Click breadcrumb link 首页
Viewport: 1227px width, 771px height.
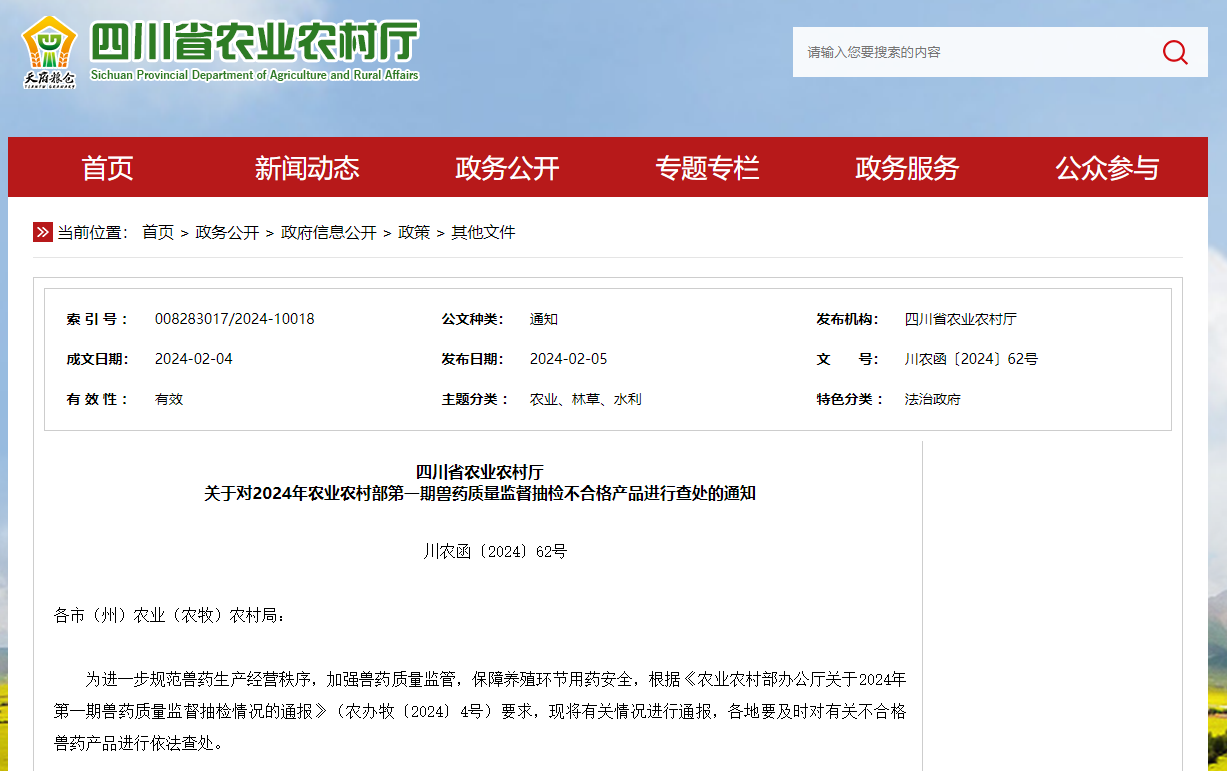pyautogui.click(x=157, y=232)
